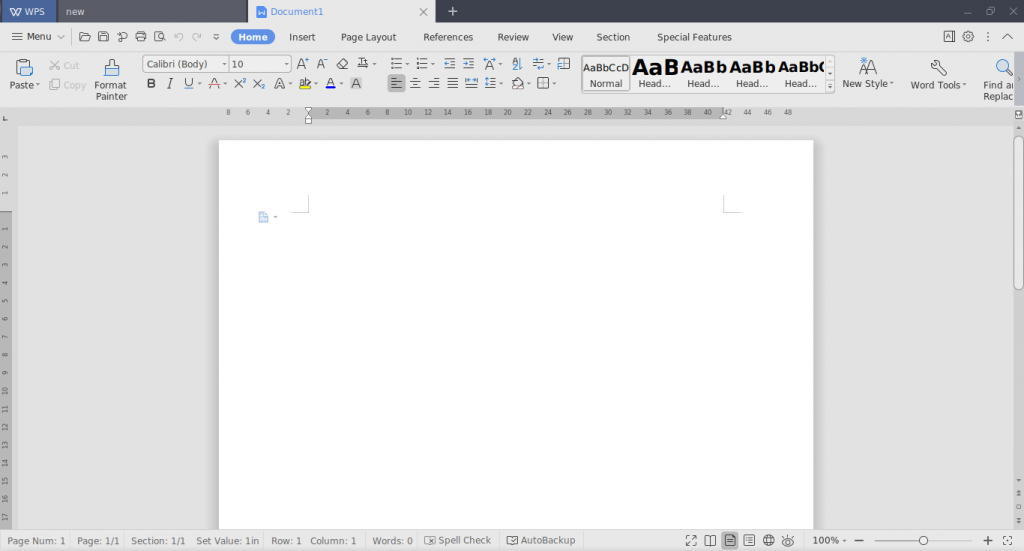Toggle Italic formatting
The height and width of the screenshot is (551, 1024).
[170, 84]
